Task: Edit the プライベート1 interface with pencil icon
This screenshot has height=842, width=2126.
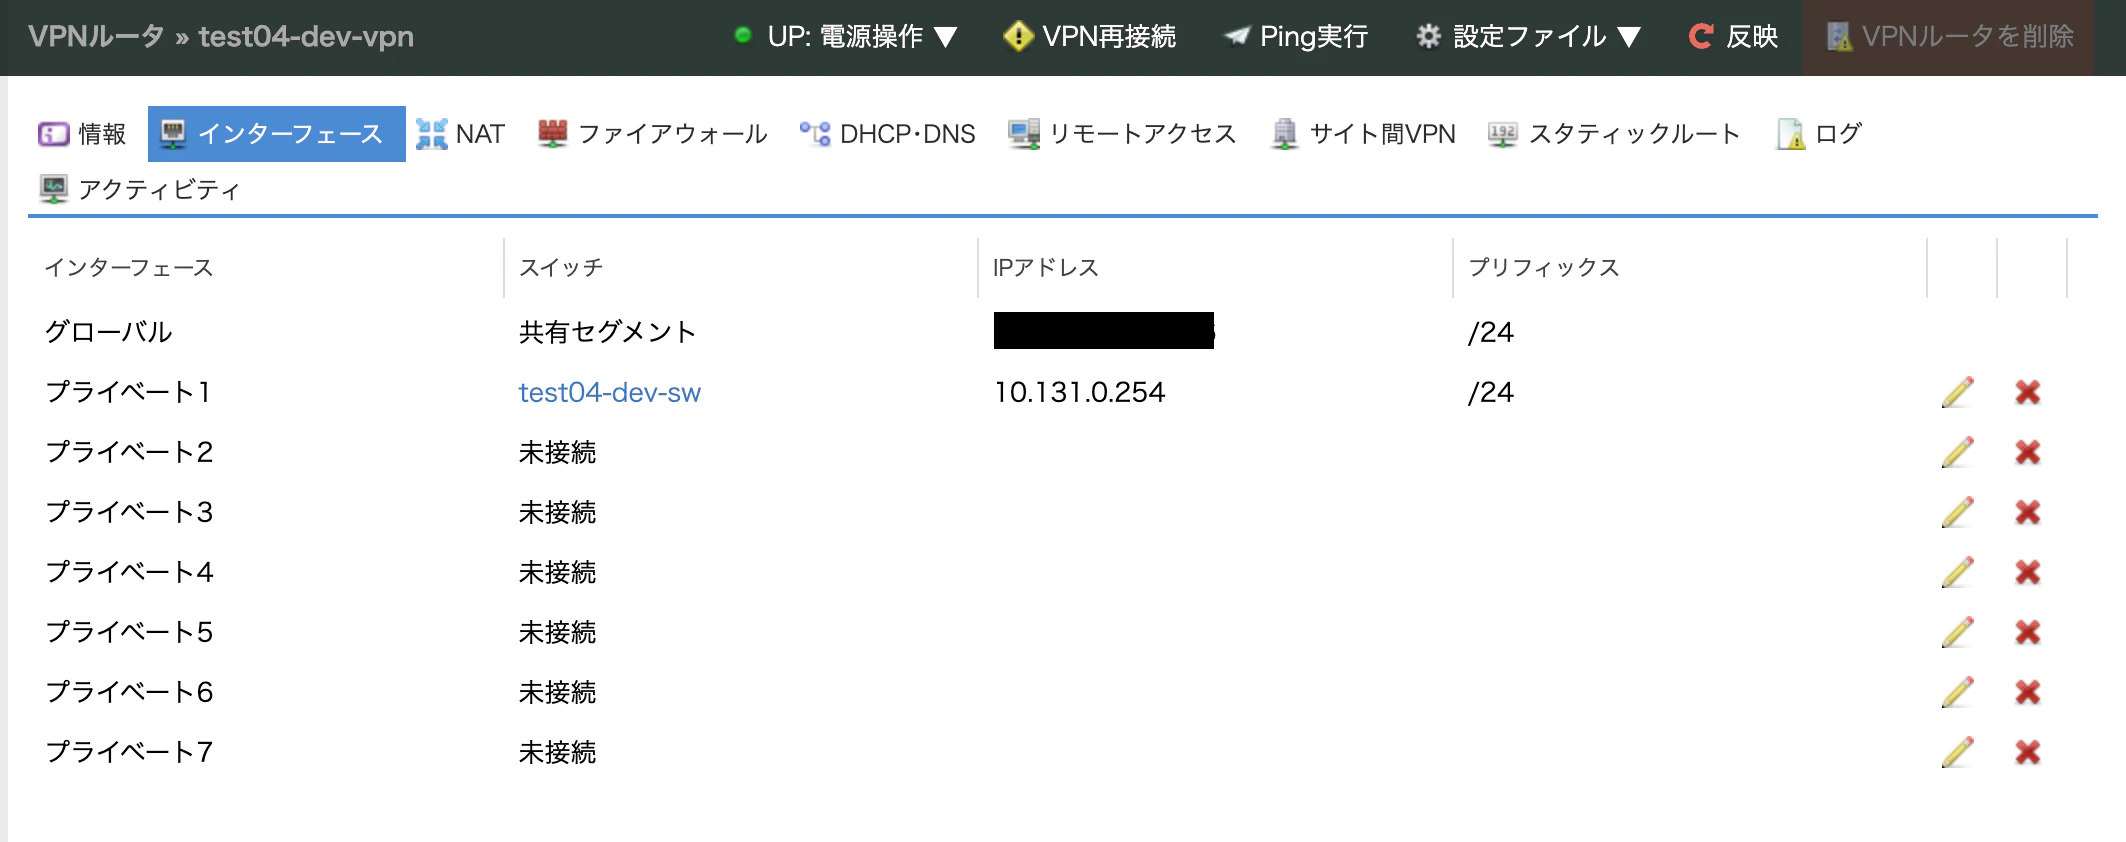Action: [1957, 392]
